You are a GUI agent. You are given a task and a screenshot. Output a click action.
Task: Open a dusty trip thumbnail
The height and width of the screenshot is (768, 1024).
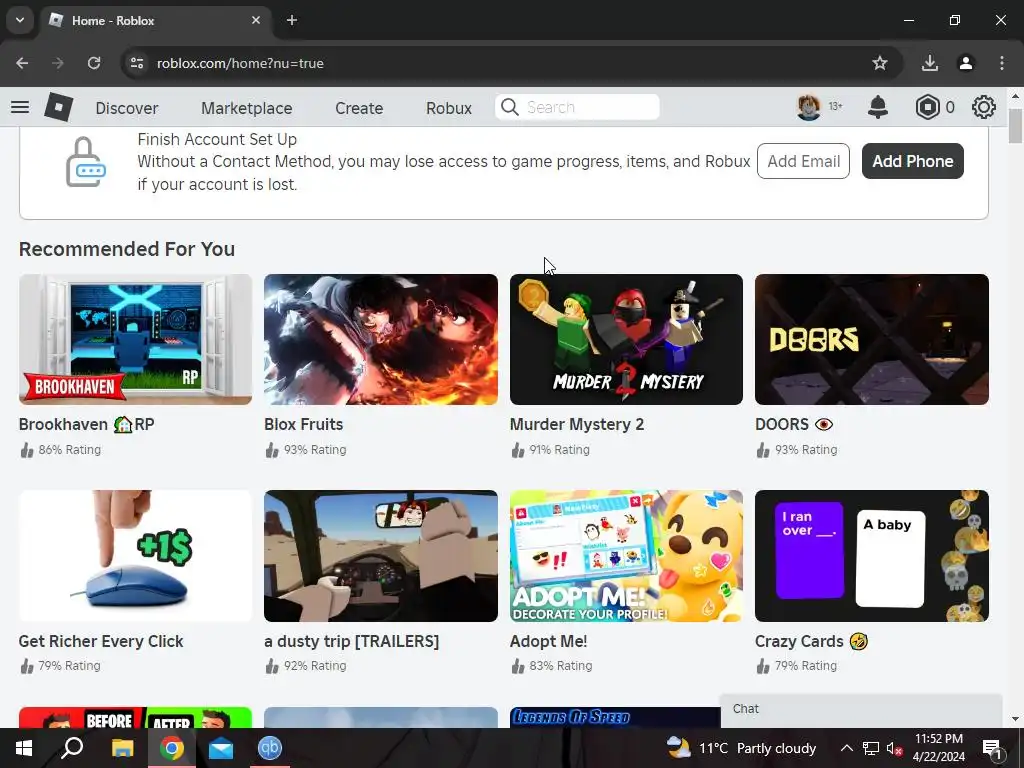click(381, 556)
